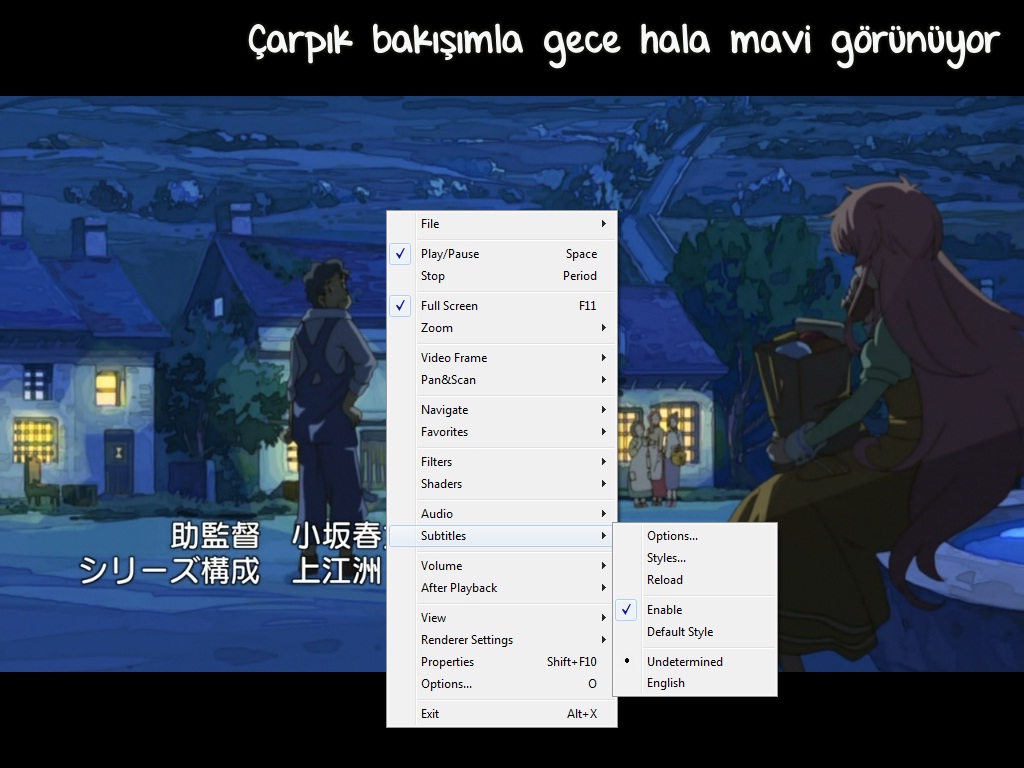Open the Pan&Scan submenu
This screenshot has width=1024, height=768.
502,379
